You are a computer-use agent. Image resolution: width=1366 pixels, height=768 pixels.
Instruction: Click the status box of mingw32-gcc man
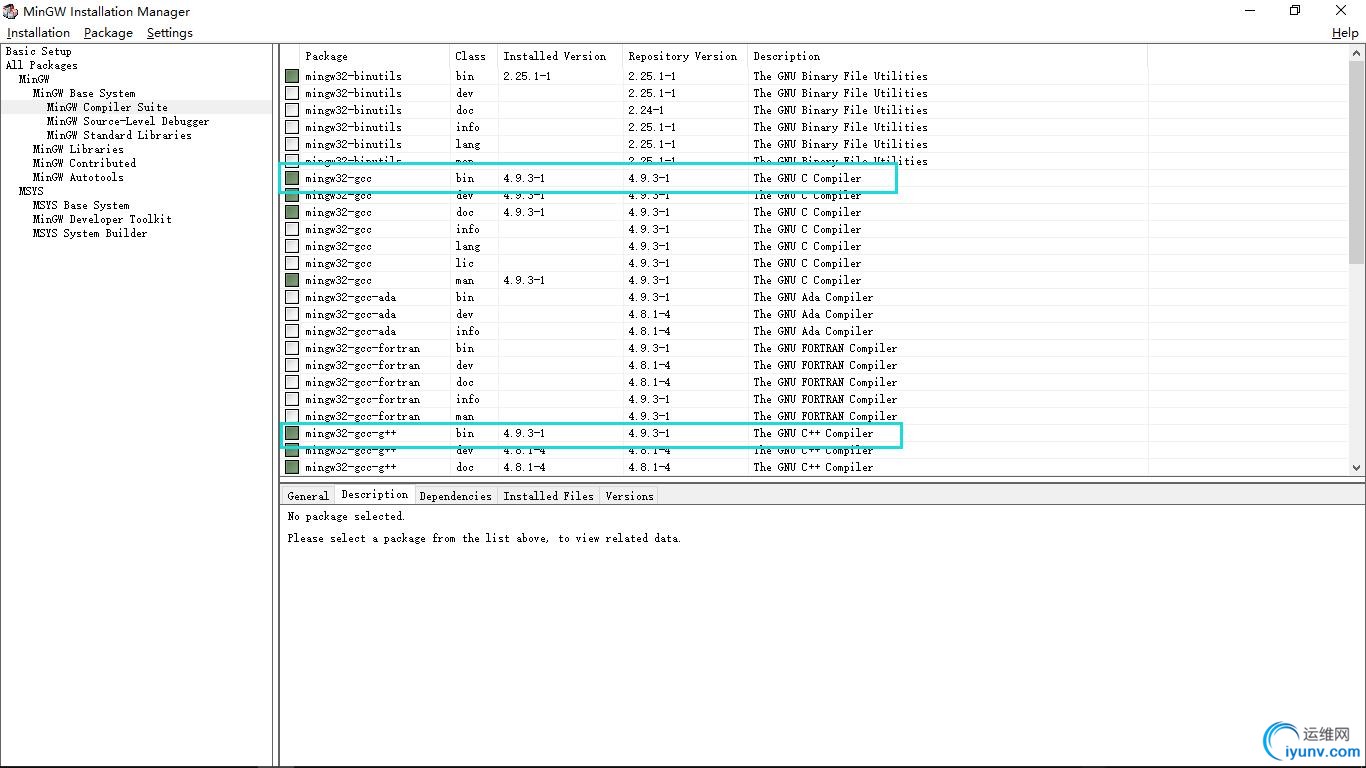tap(292, 280)
